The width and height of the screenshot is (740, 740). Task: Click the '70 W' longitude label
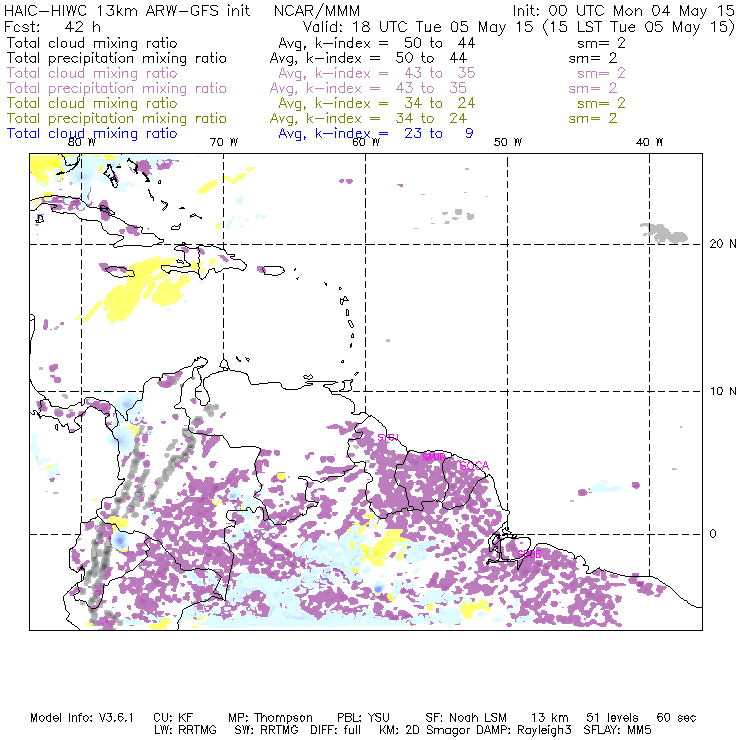(224, 142)
